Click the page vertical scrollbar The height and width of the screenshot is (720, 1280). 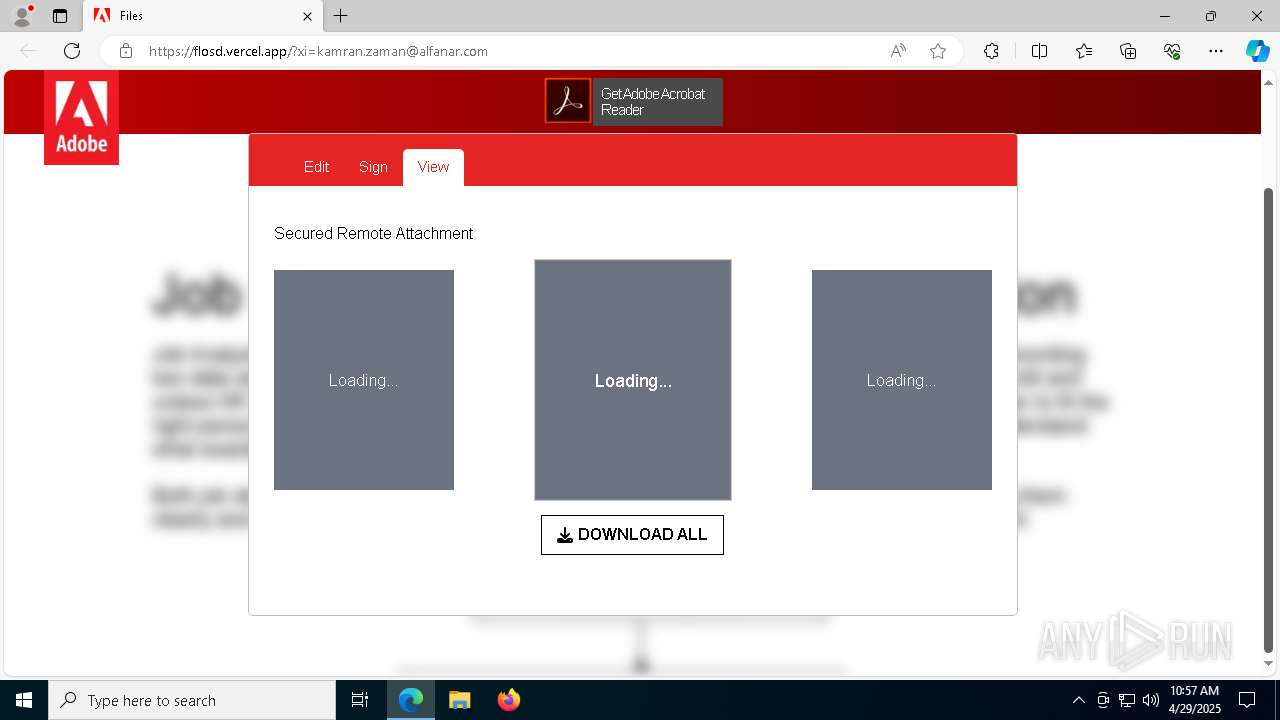point(1269,420)
